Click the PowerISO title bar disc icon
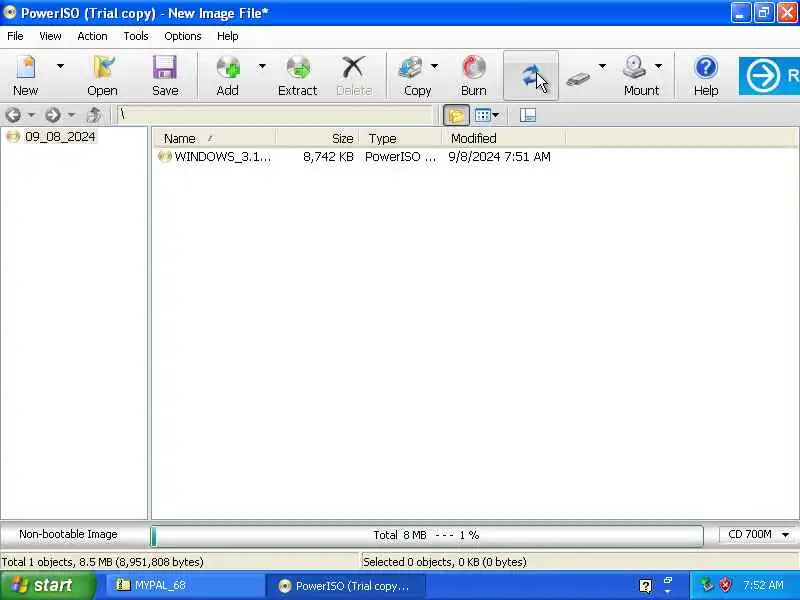800x600 pixels. pos(9,12)
